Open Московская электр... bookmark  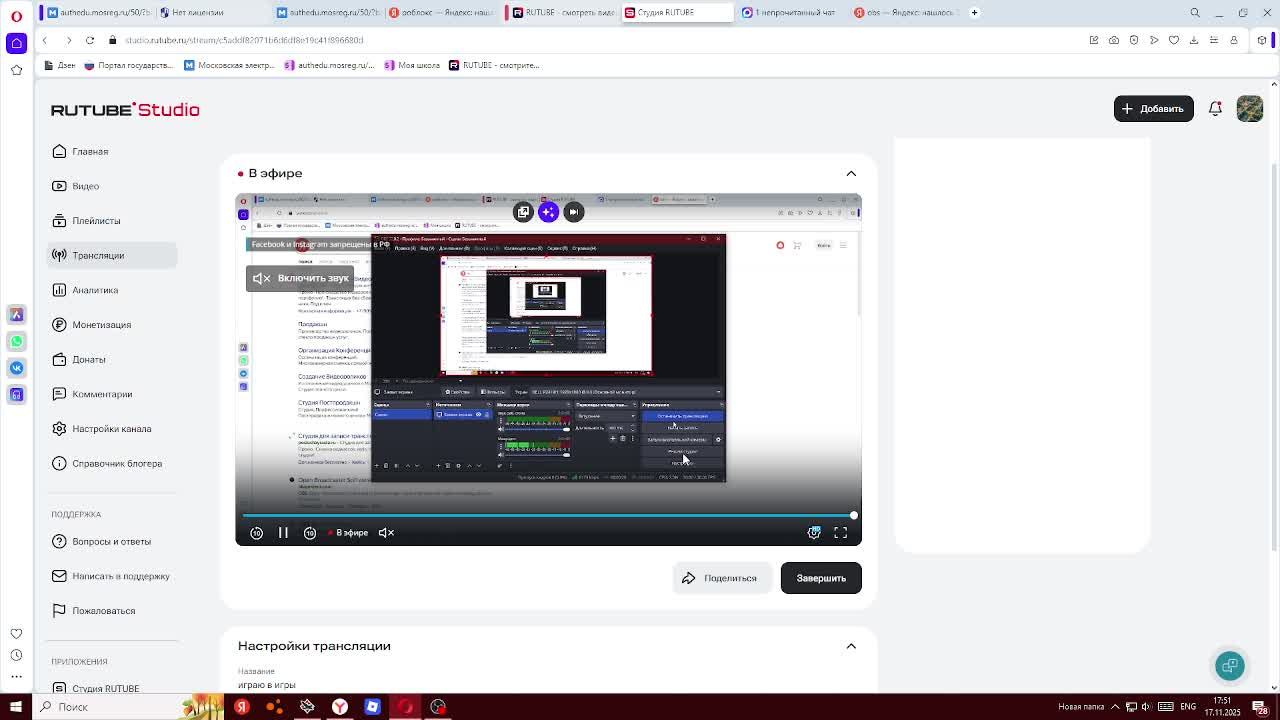(x=229, y=65)
